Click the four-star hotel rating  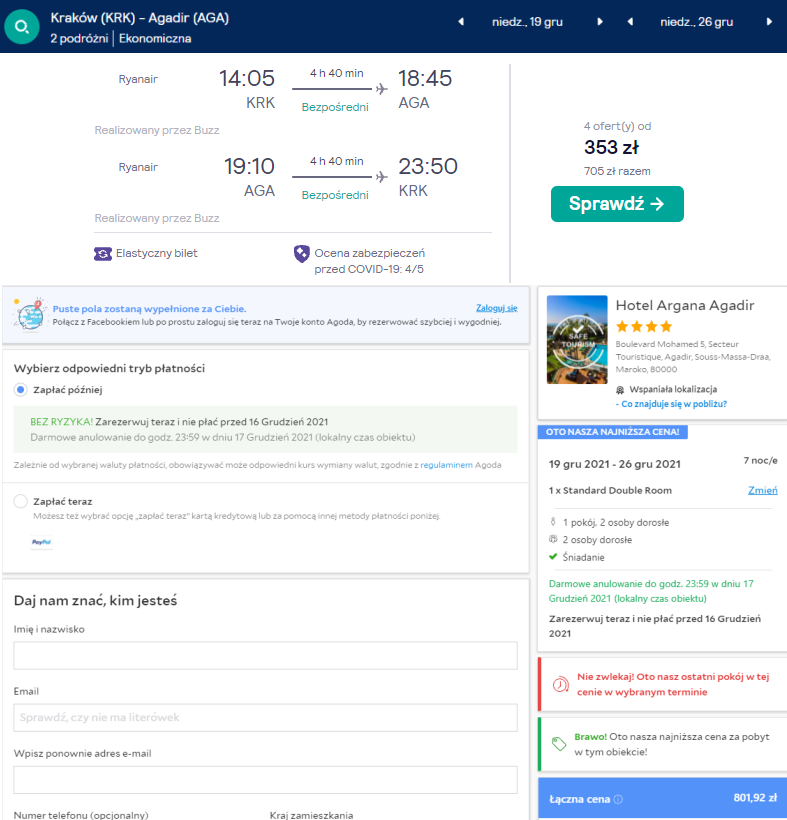[644, 327]
